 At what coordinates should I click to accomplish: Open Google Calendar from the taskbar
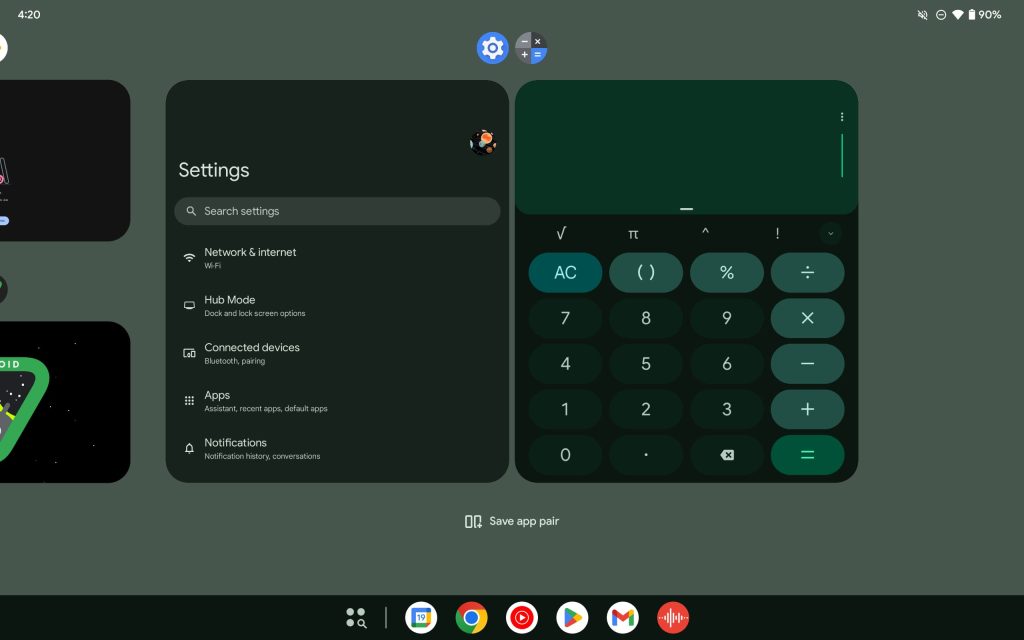click(x=421, y=618)
